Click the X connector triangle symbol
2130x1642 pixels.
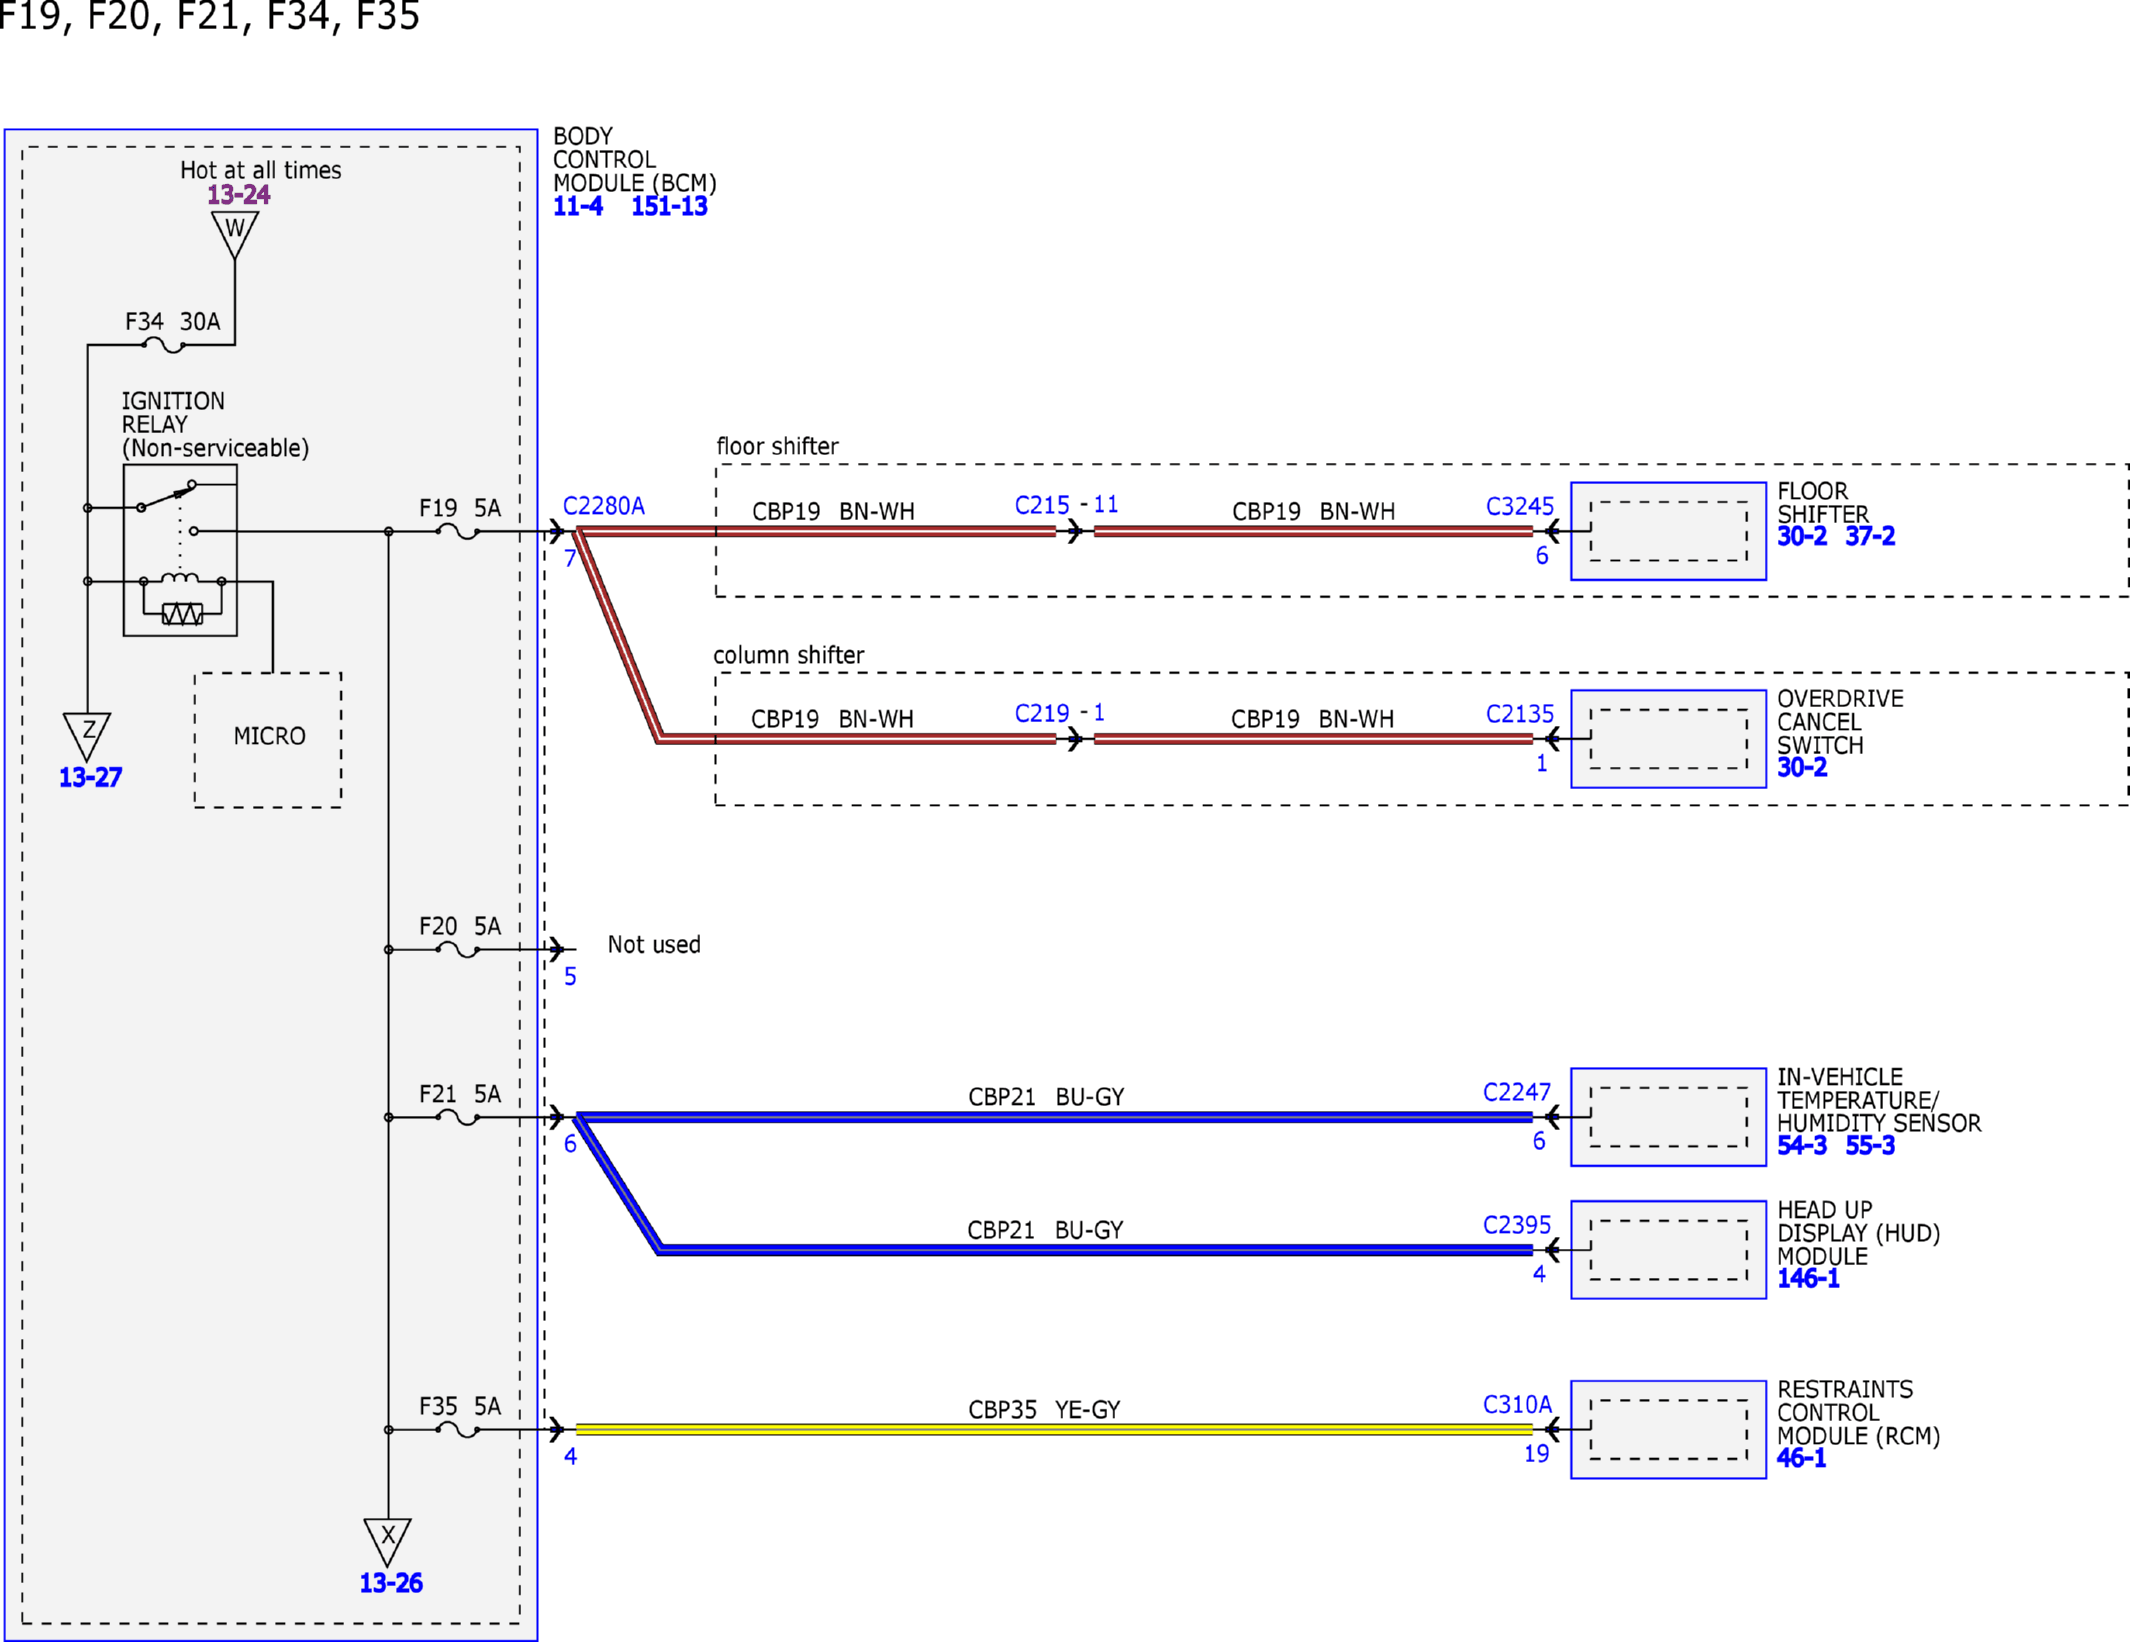point(388,1542)
